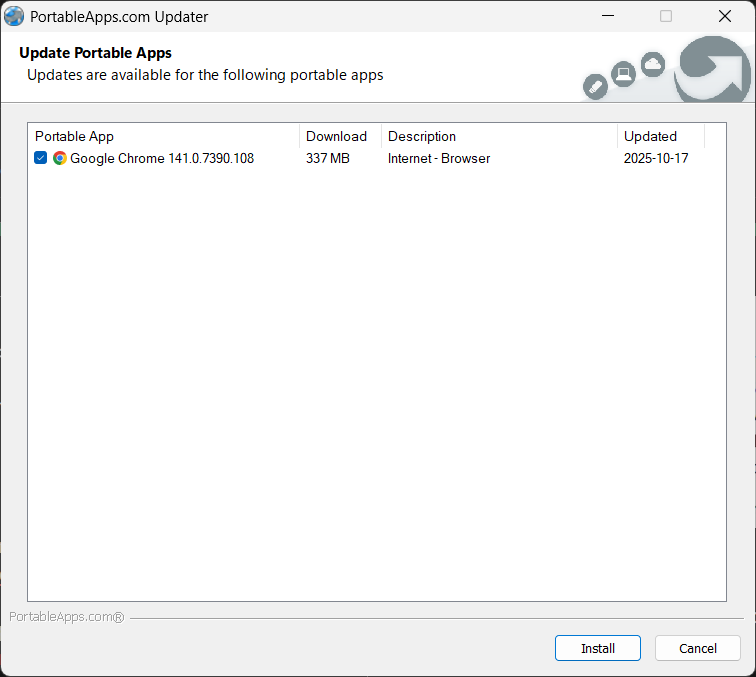Select the Google Chrome 141.0.7390.108 row
This screenshot has width=756, height=677.
click(162, 158)
